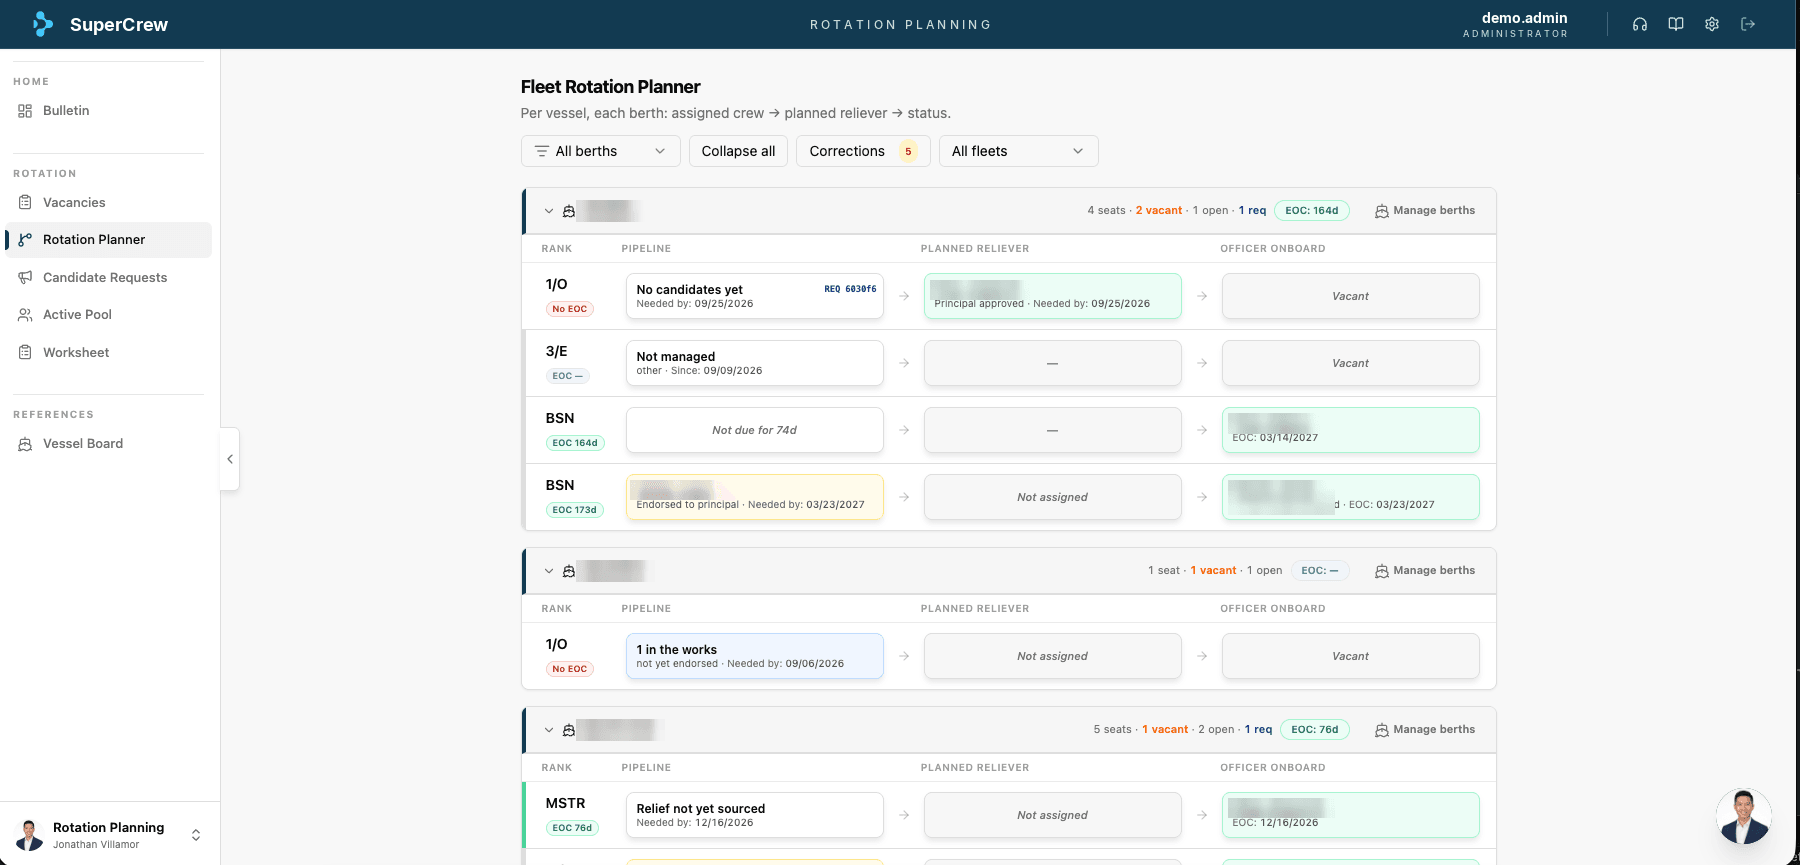Open the chat assistant avatar bubble

[1744, 816]
